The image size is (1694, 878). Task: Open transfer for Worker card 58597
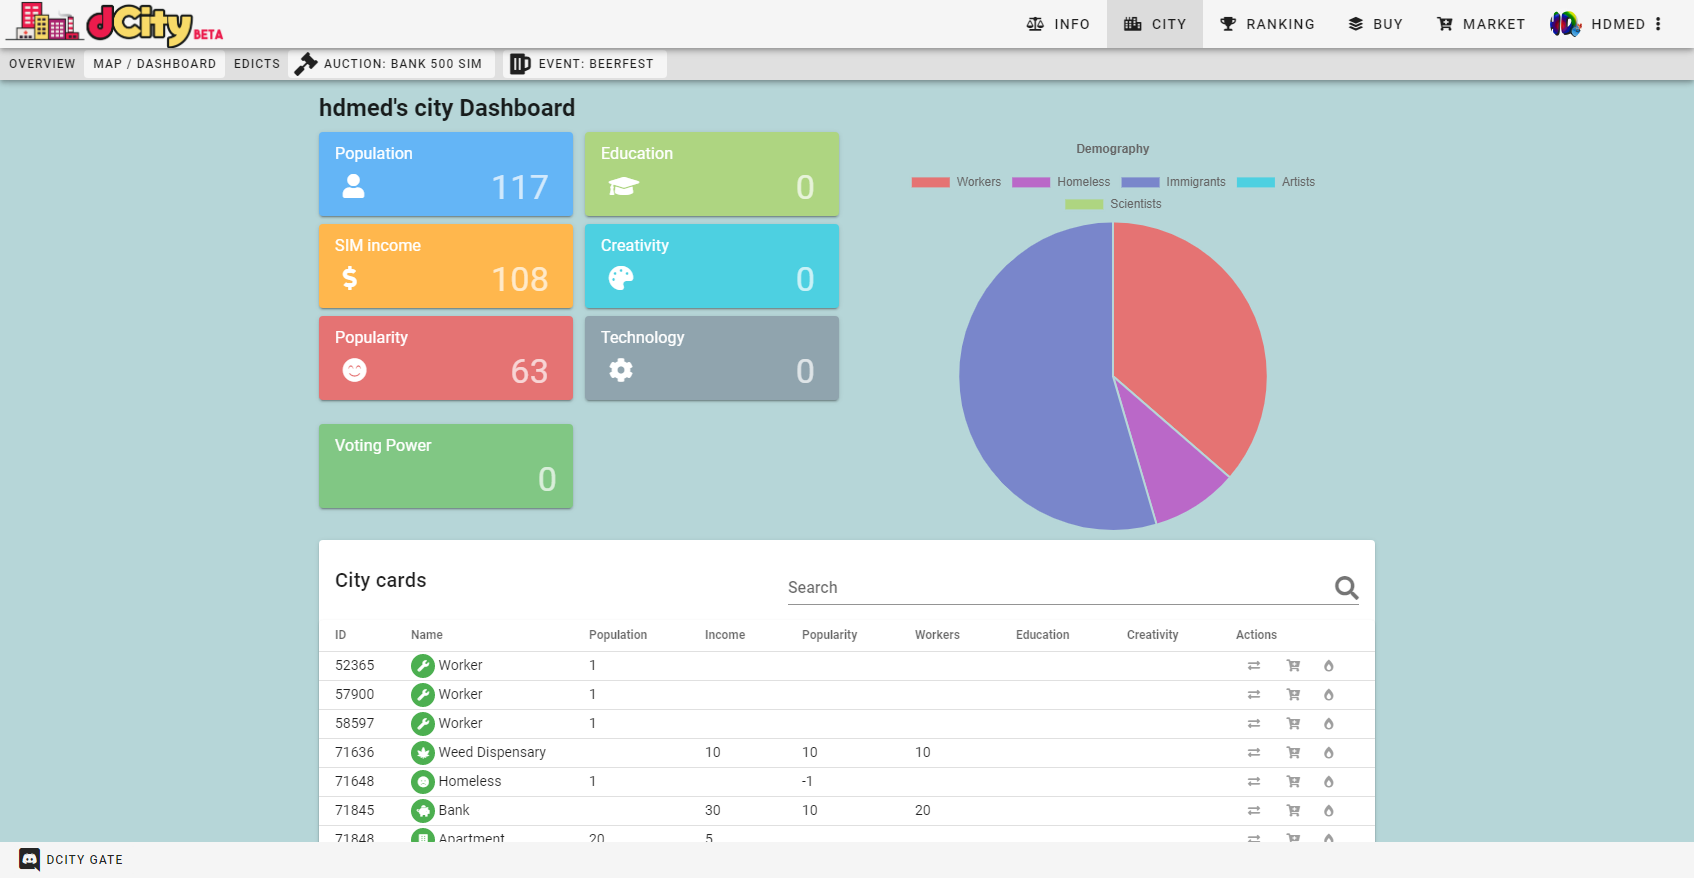(x=1254, y=724)
